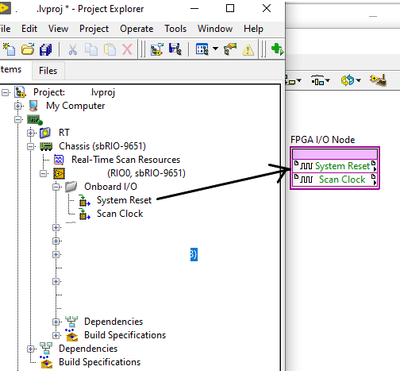Expand the RT tree item
The height and width of the screenshot is (371, 400).
tap(31, 133)
